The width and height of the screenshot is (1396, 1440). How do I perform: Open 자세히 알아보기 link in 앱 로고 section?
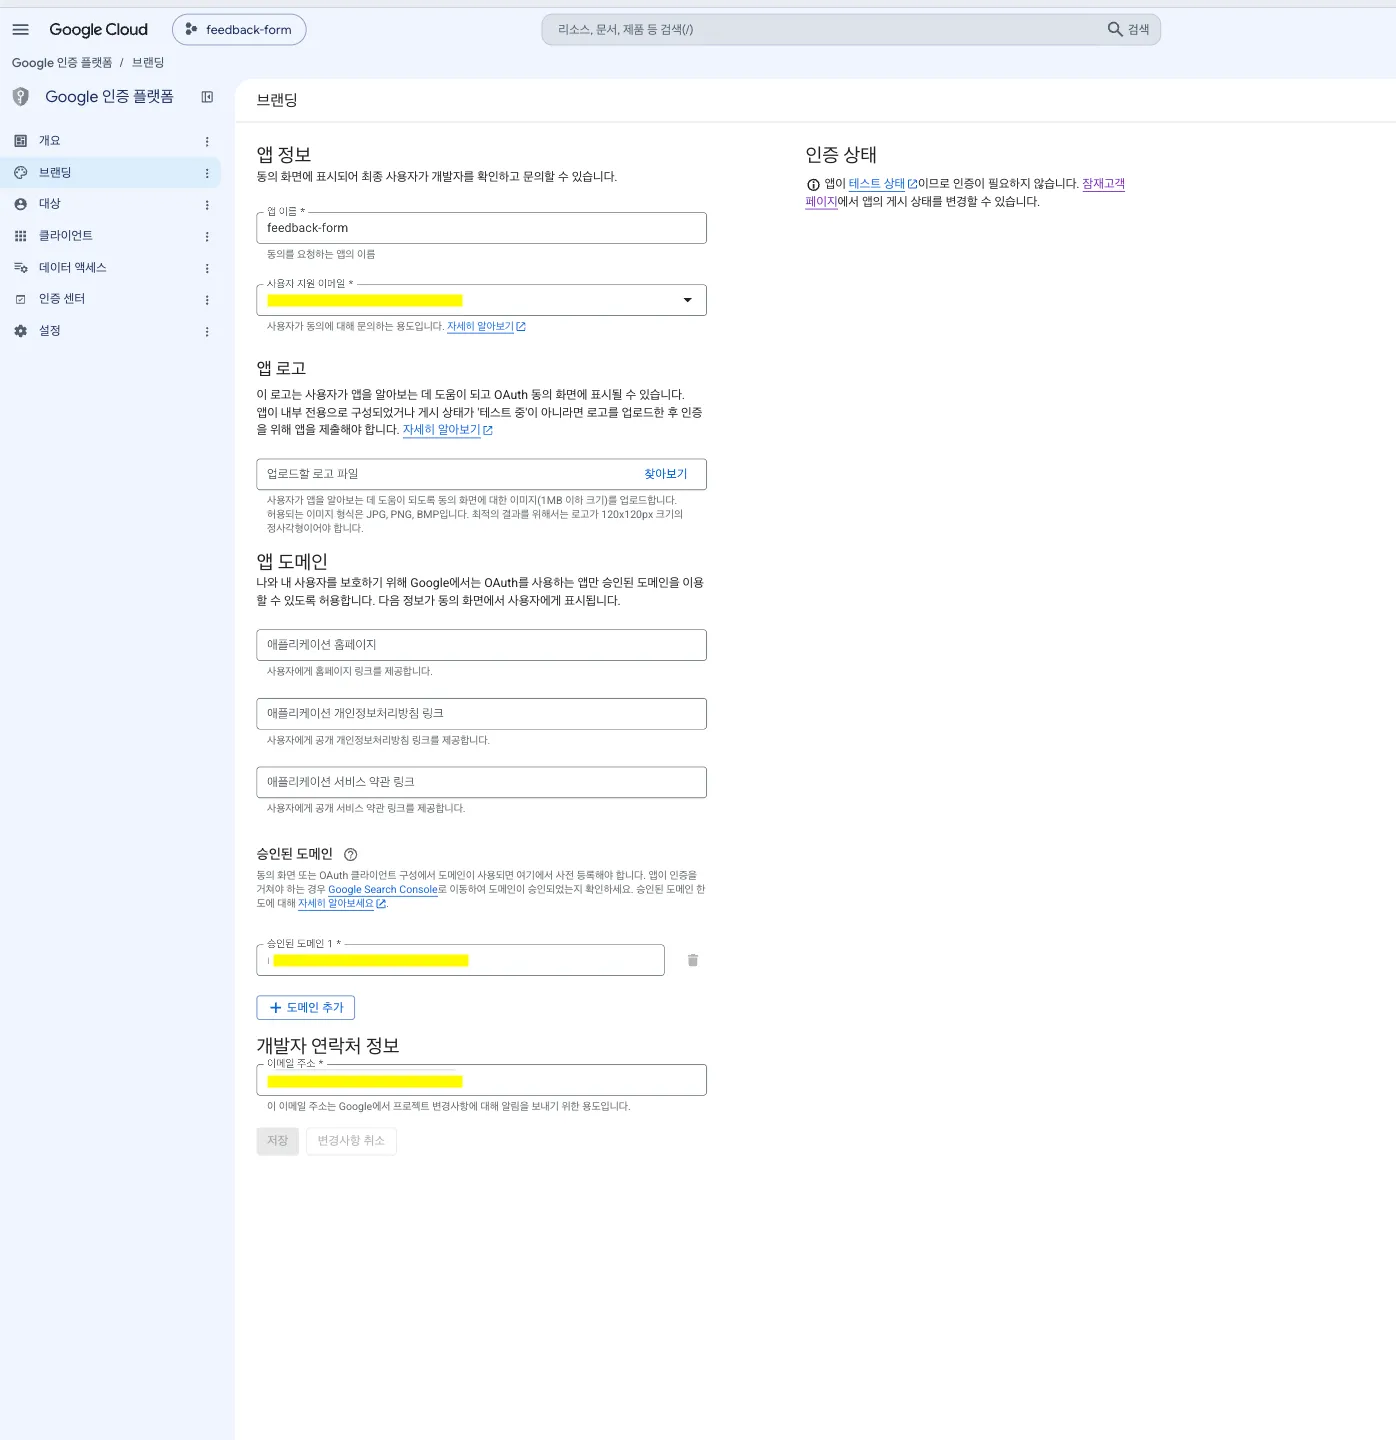[x=447, y=430]
